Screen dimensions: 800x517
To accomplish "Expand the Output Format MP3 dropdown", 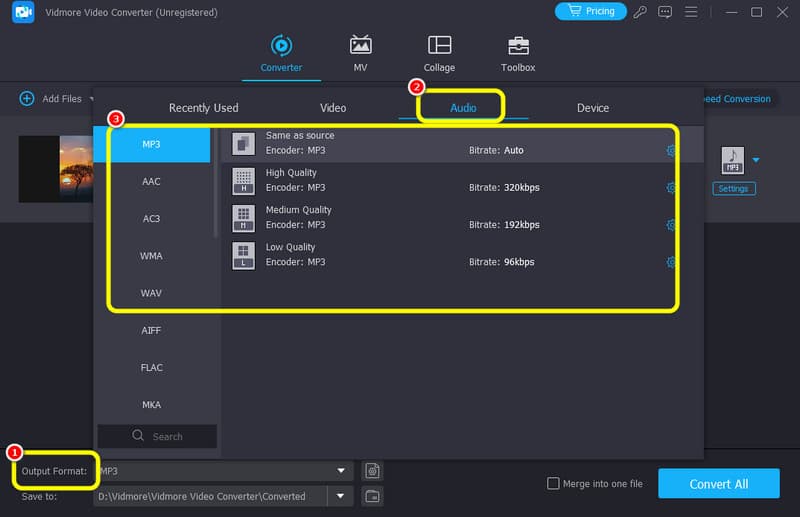I will point(342,470).
